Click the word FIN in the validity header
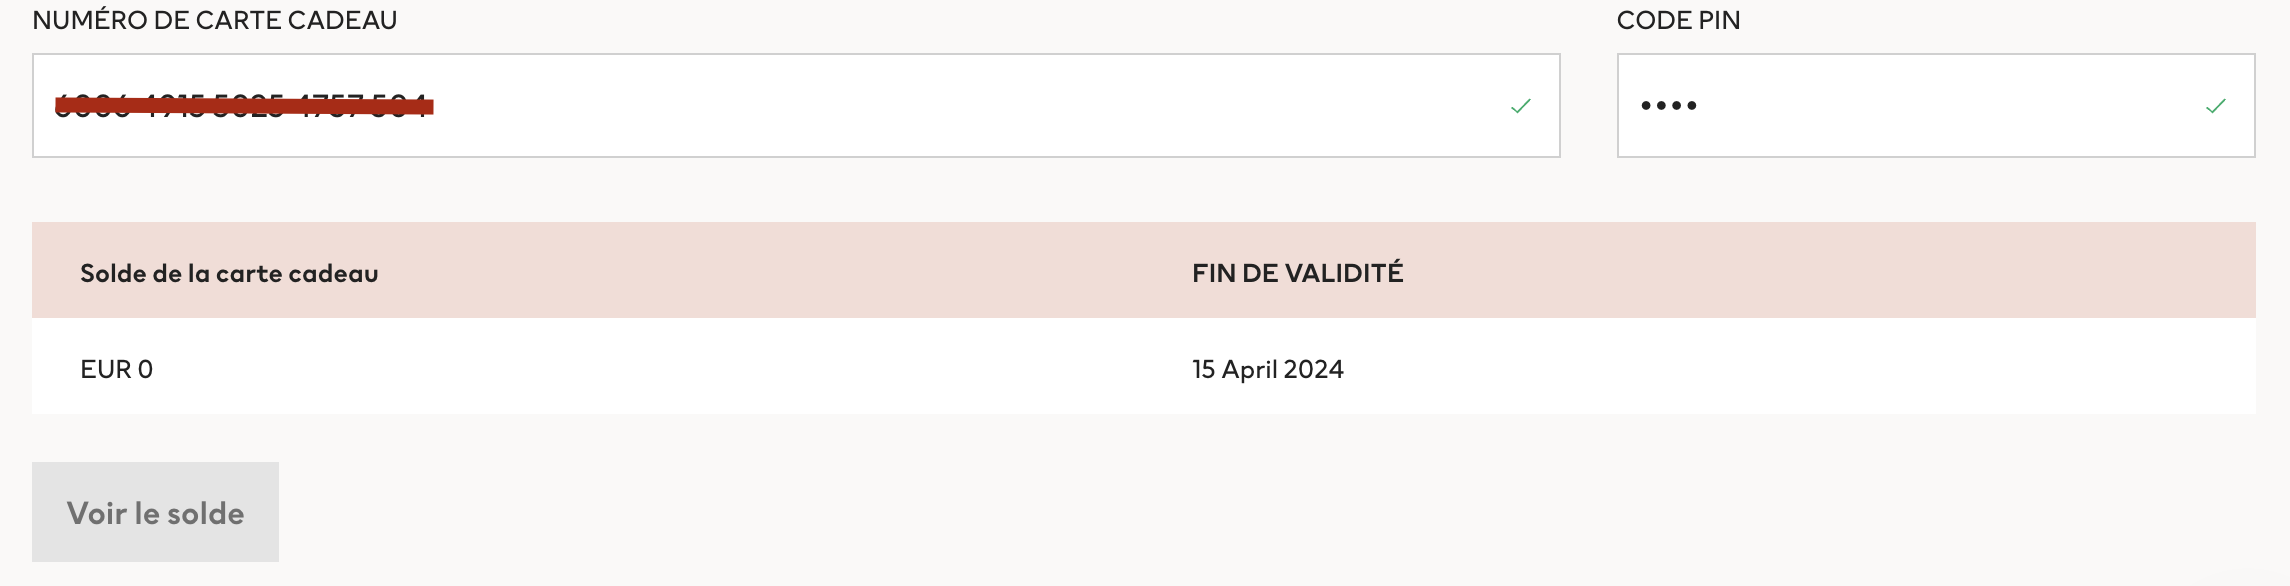The height and width of the screenshot is (586, 2290). (1213, 273)
